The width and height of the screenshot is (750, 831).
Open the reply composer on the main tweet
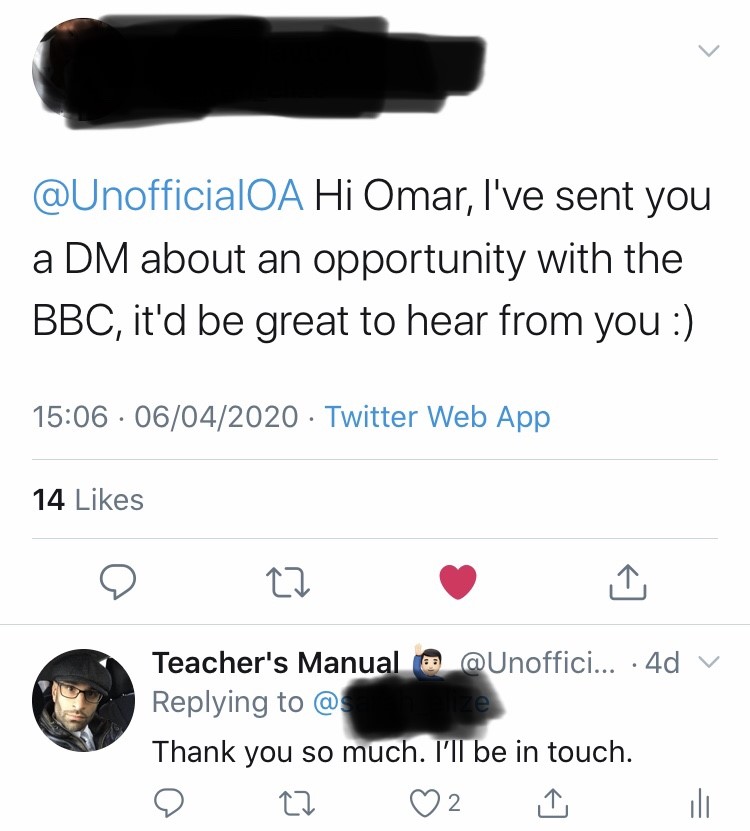pyautogui.click(x=117, y=583)
